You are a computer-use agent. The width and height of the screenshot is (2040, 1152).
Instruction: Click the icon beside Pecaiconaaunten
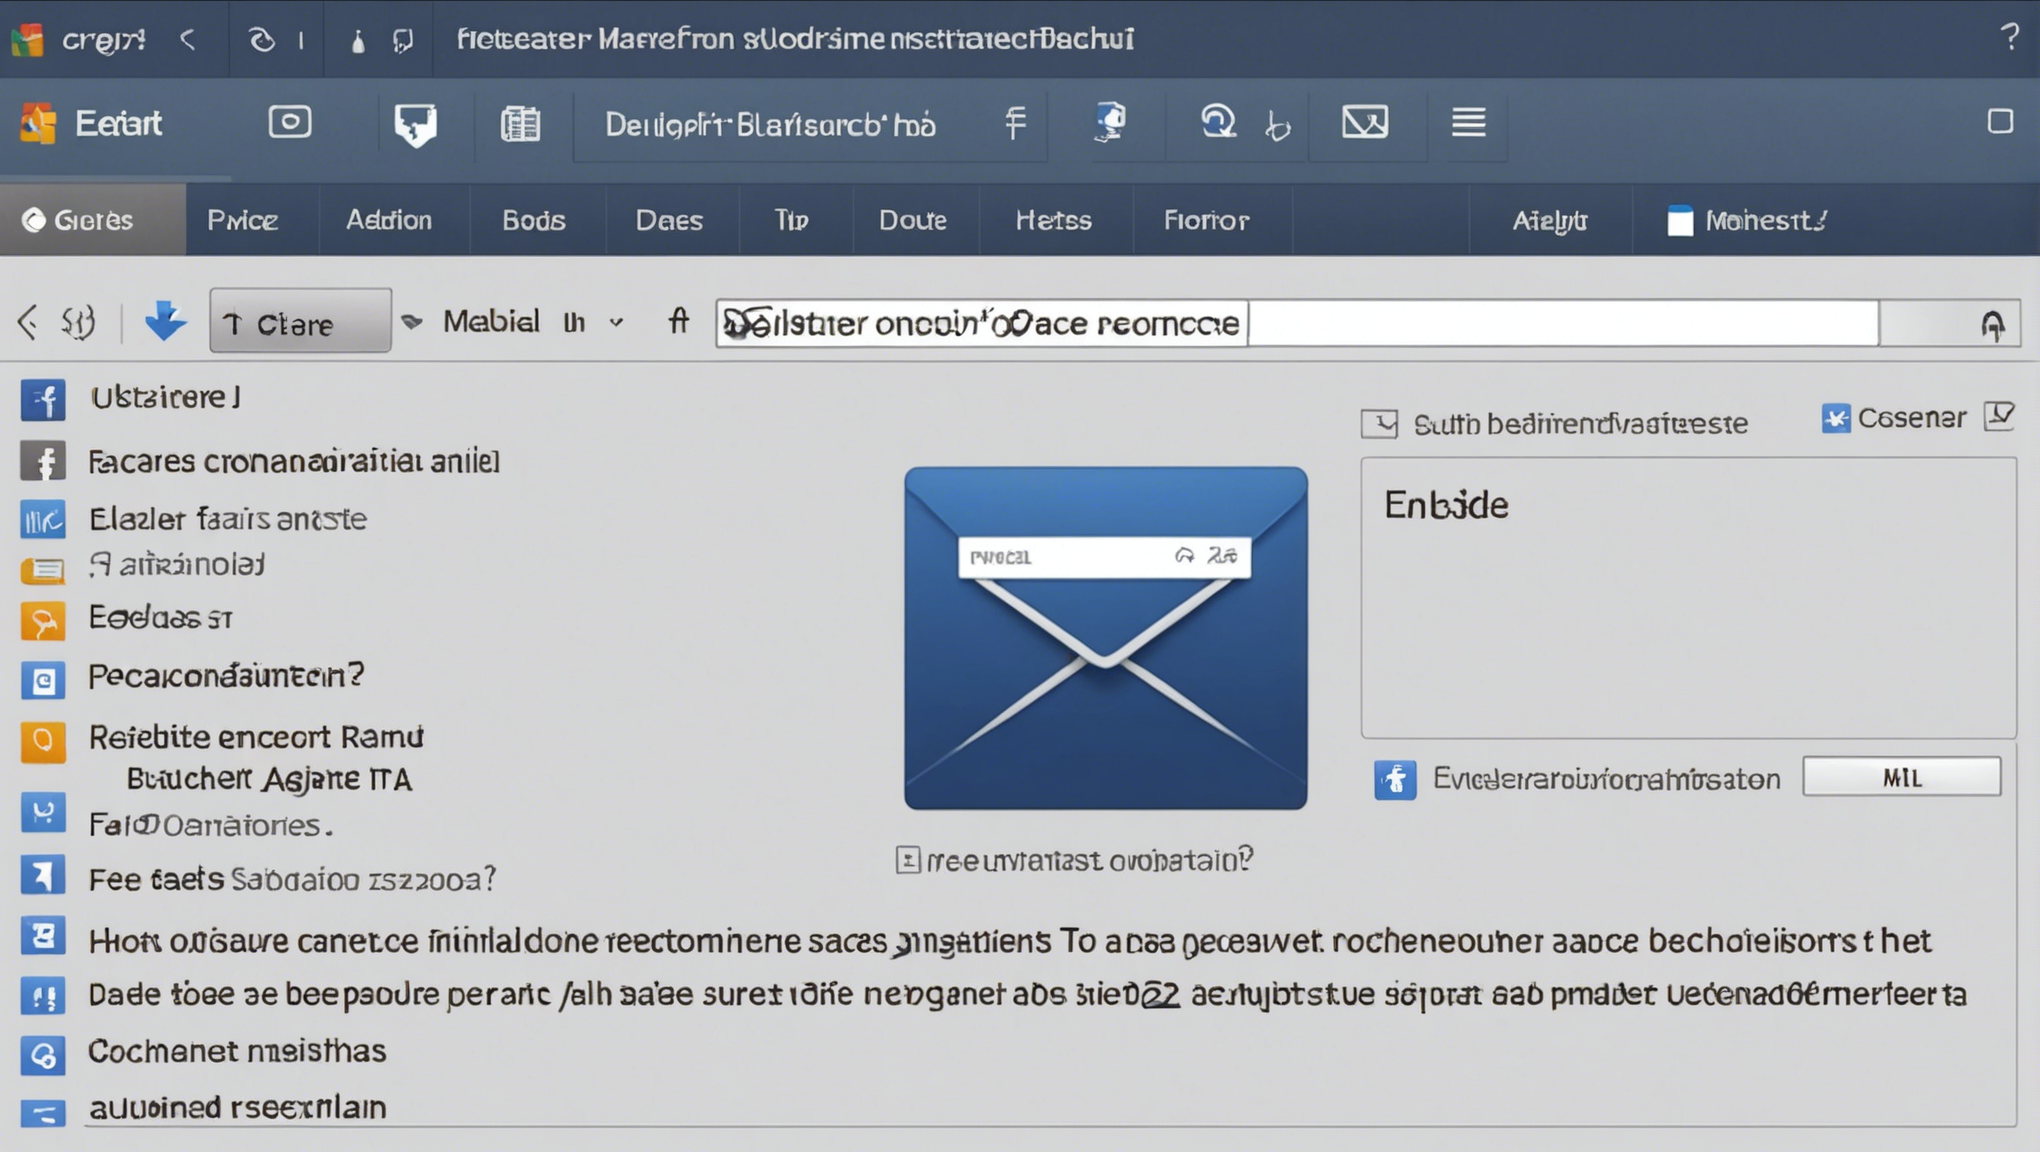click(43, 680)
